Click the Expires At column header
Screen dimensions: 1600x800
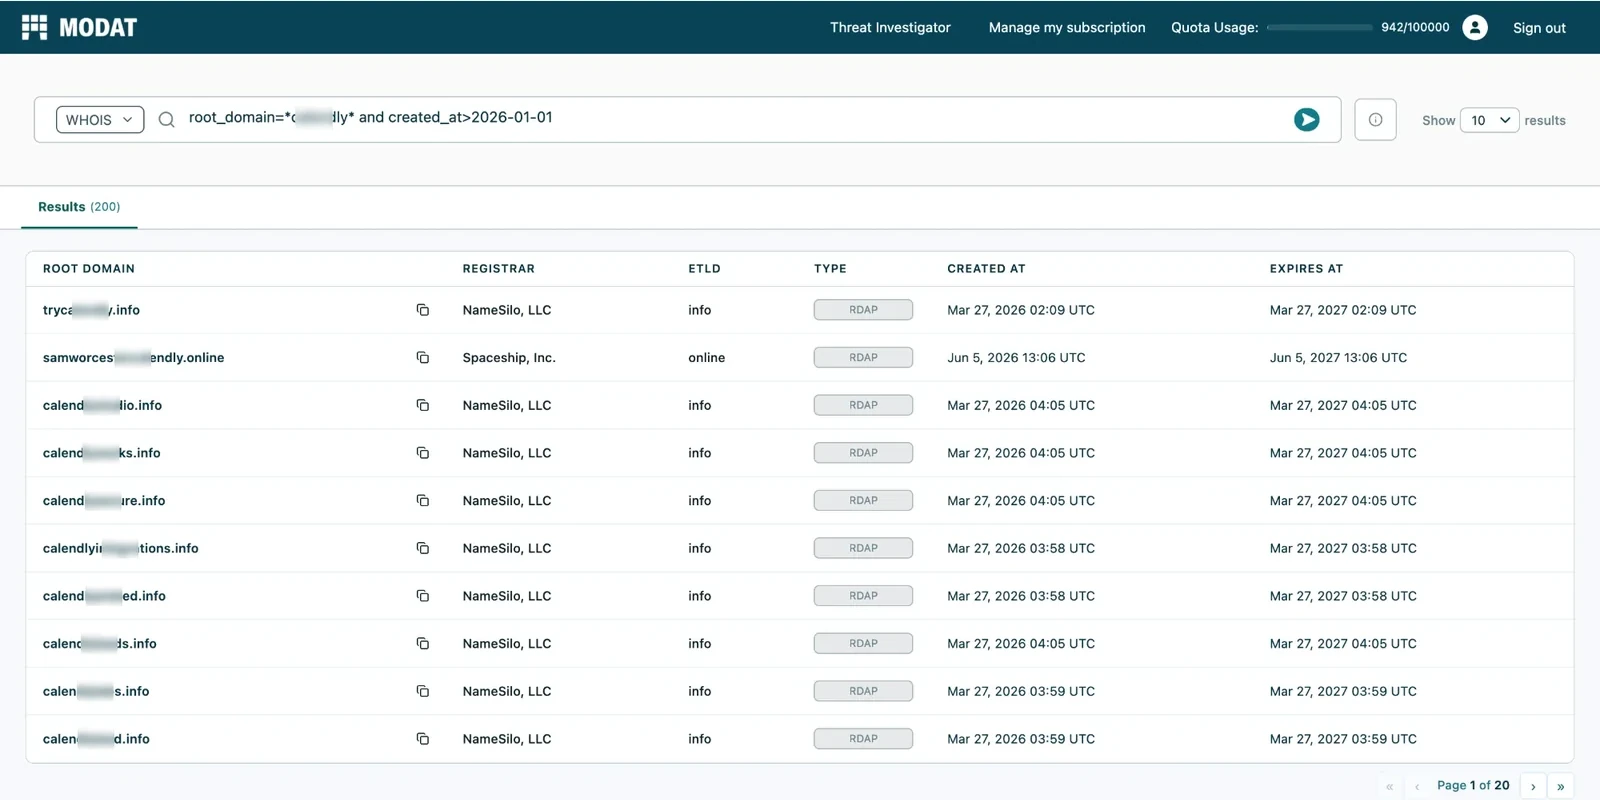(1306, 269)
